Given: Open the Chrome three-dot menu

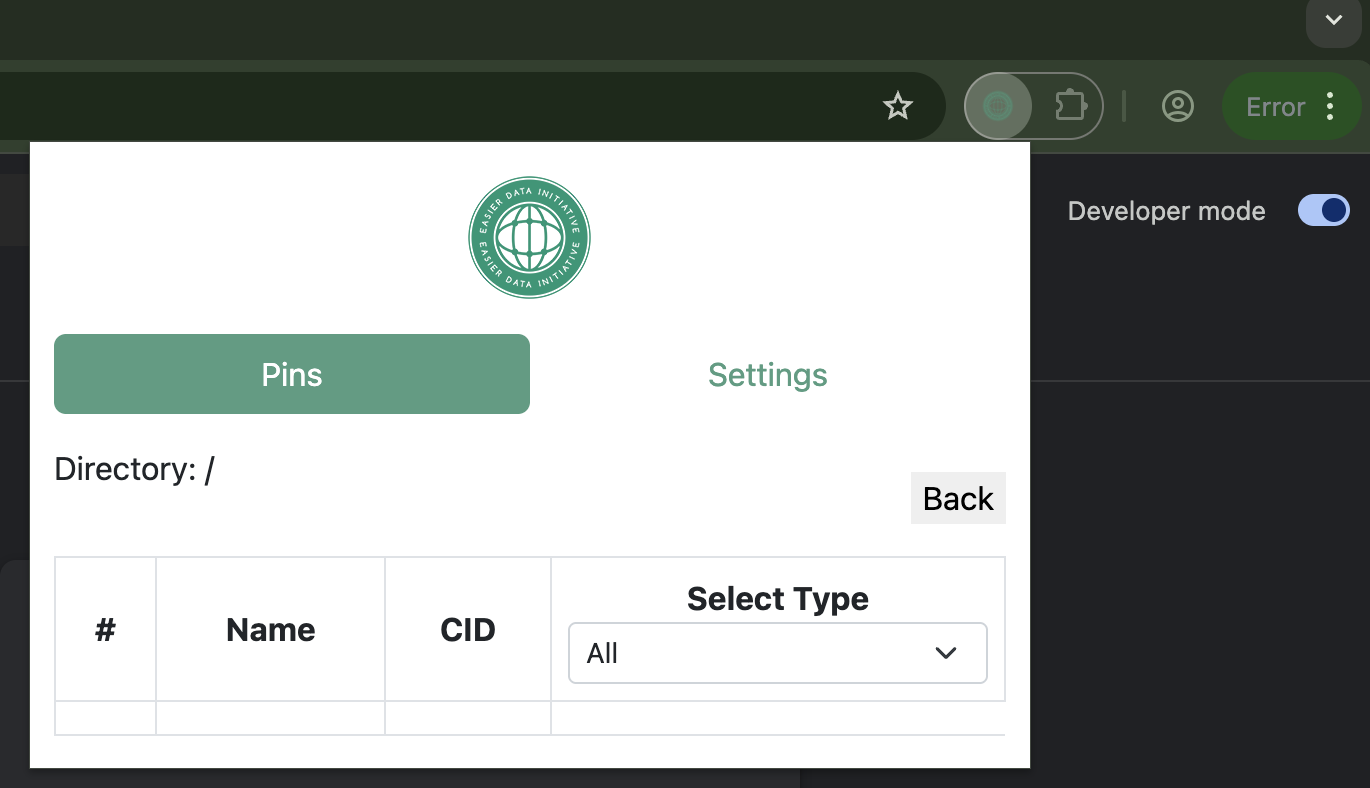Looking at the screenshot, I should point(1330,106).
